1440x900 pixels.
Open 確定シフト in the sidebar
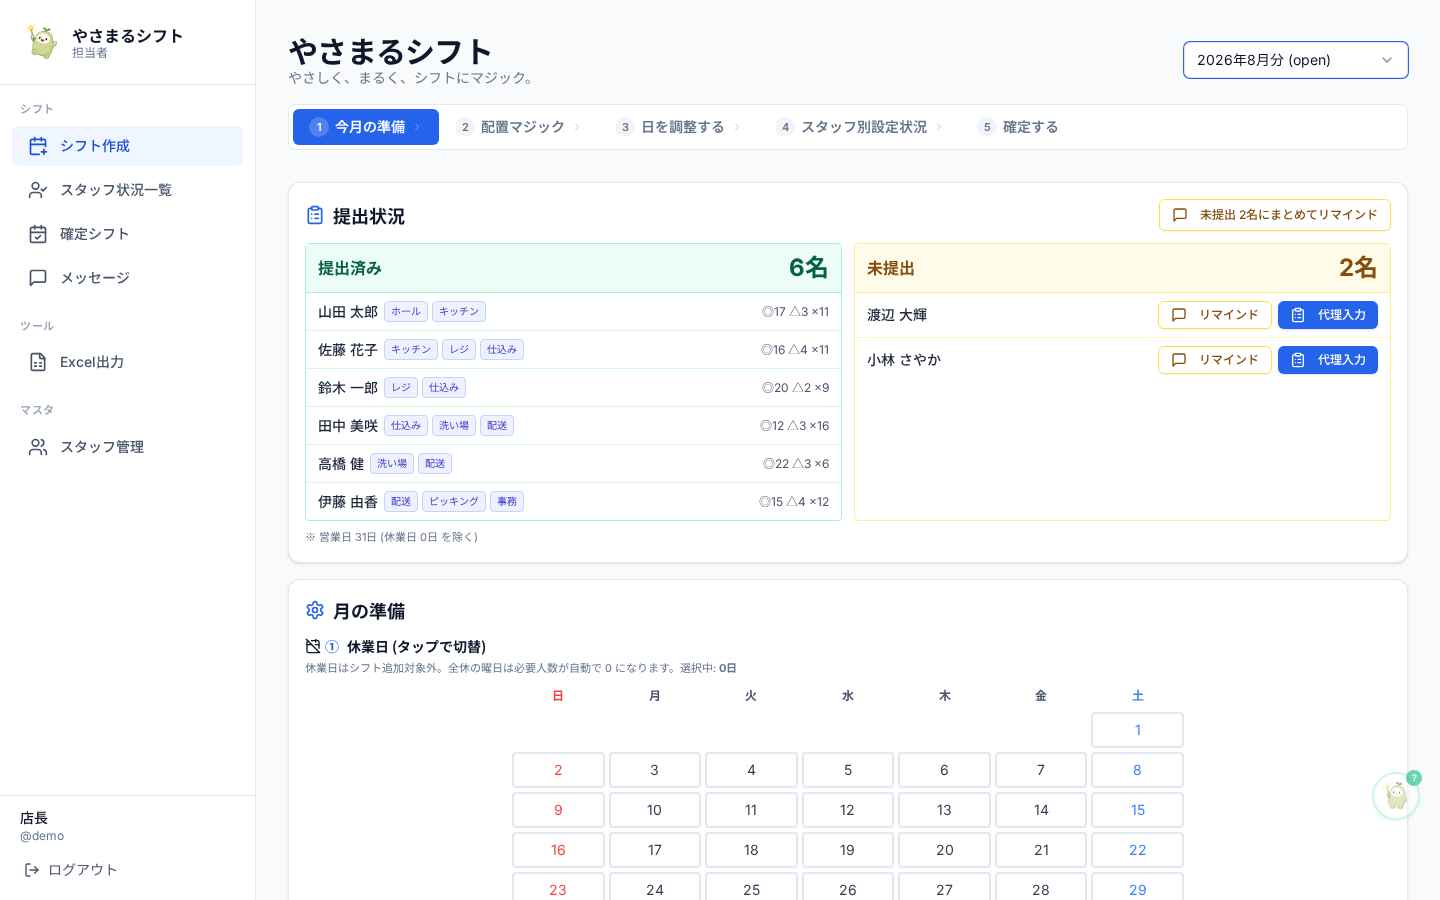pyautogui.click(x=127, y=234)
